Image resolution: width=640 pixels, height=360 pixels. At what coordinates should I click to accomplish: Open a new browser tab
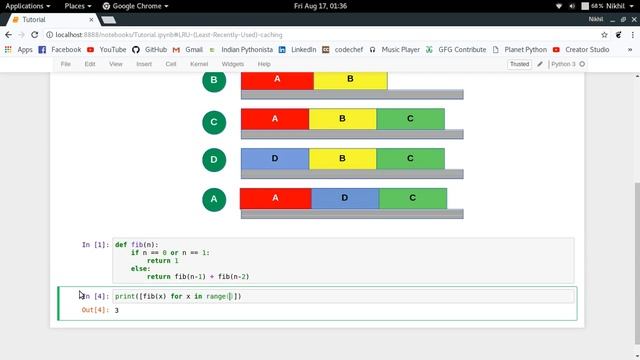click(x=109, y=20)
